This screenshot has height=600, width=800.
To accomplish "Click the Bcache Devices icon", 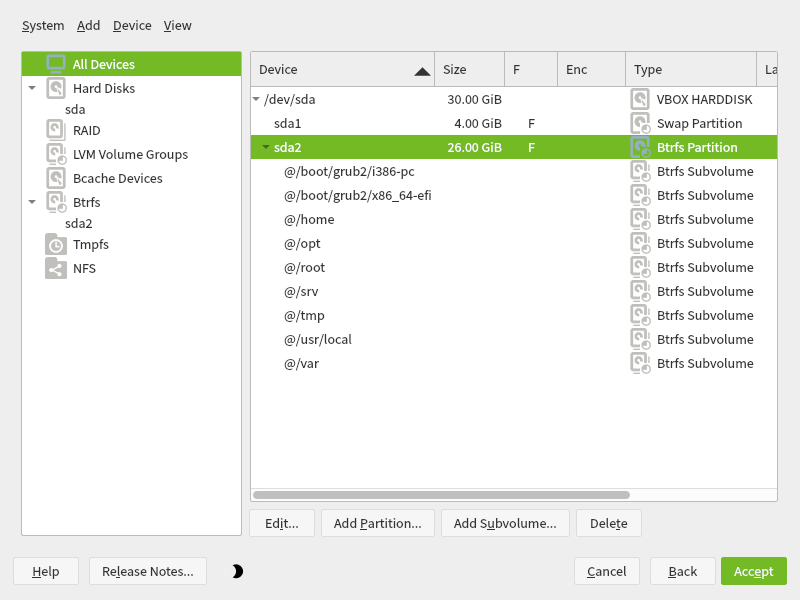I will pos(54,178).
